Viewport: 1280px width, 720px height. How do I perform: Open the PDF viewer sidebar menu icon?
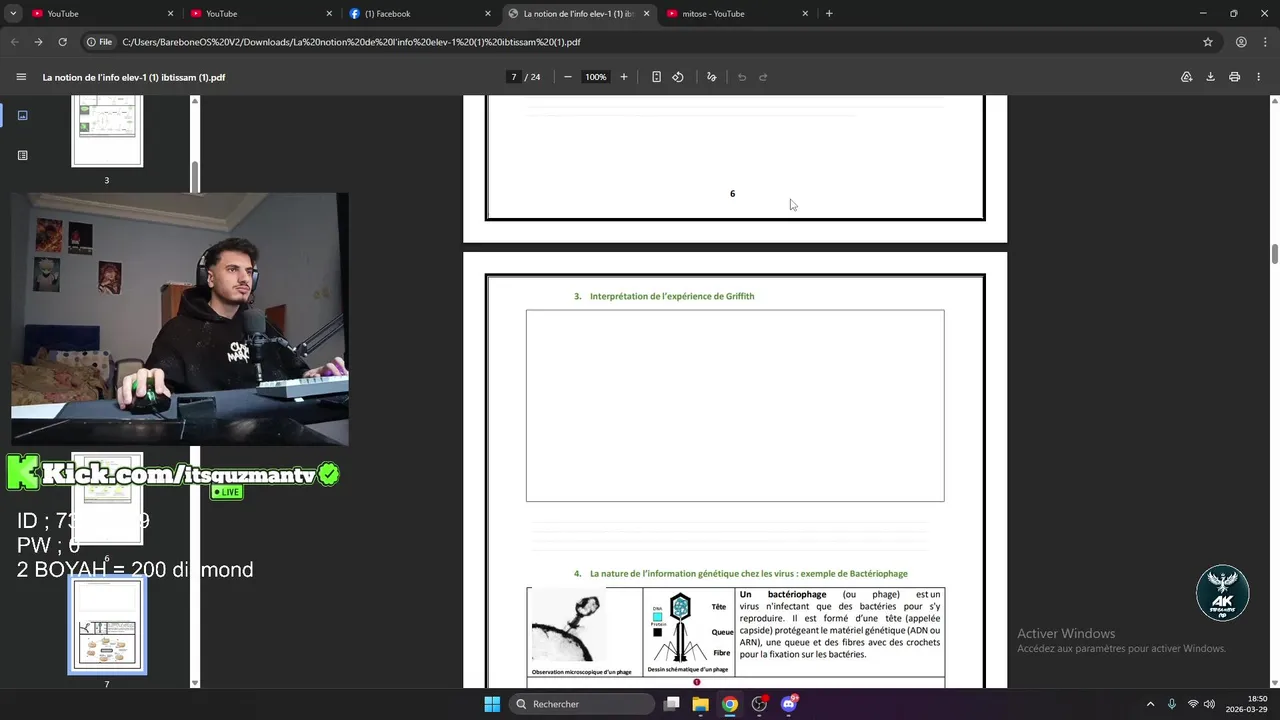(21, 77)
